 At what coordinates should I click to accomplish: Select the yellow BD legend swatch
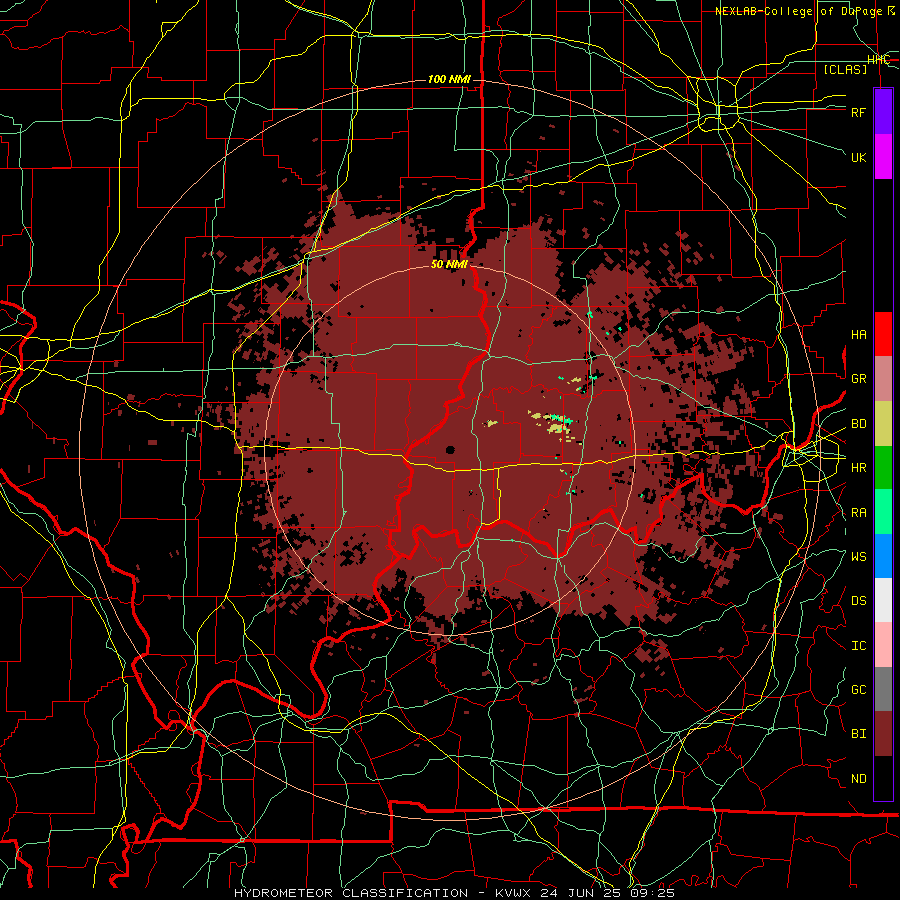(883, 424)
